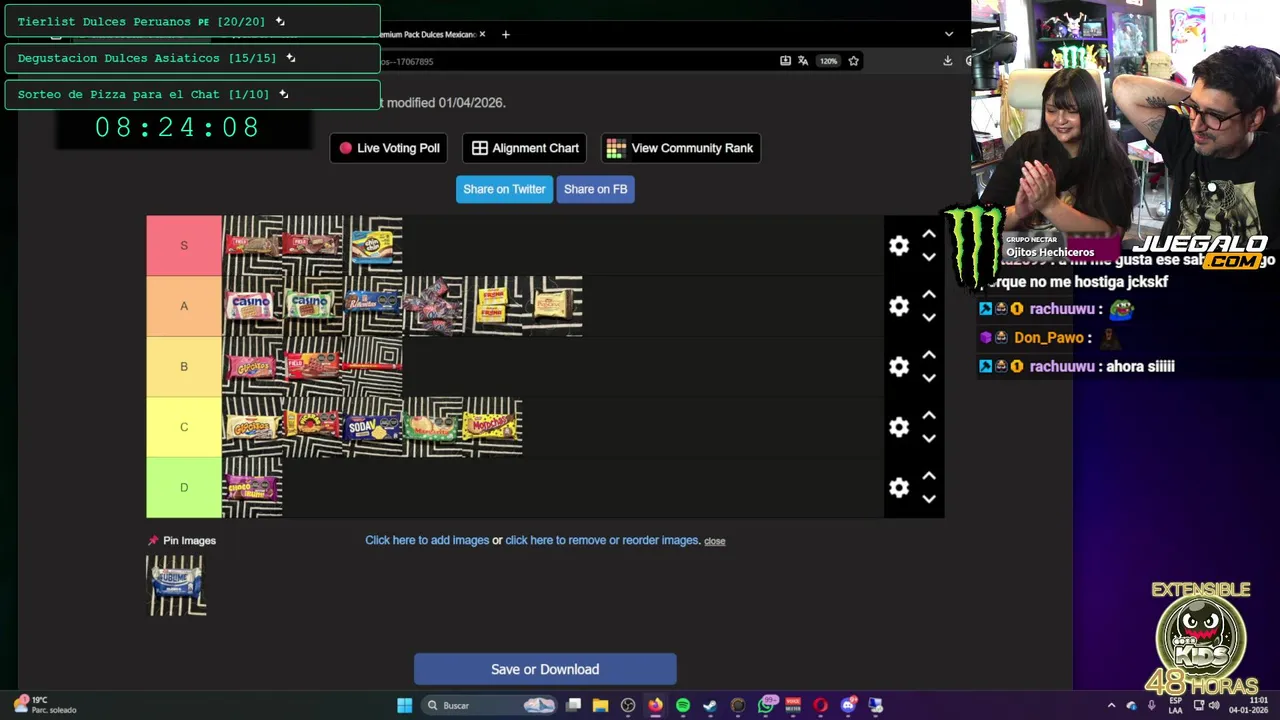Move tier S row down with arrow
This screenshot has width=1280, height=720.
click(x=929, y=257)
